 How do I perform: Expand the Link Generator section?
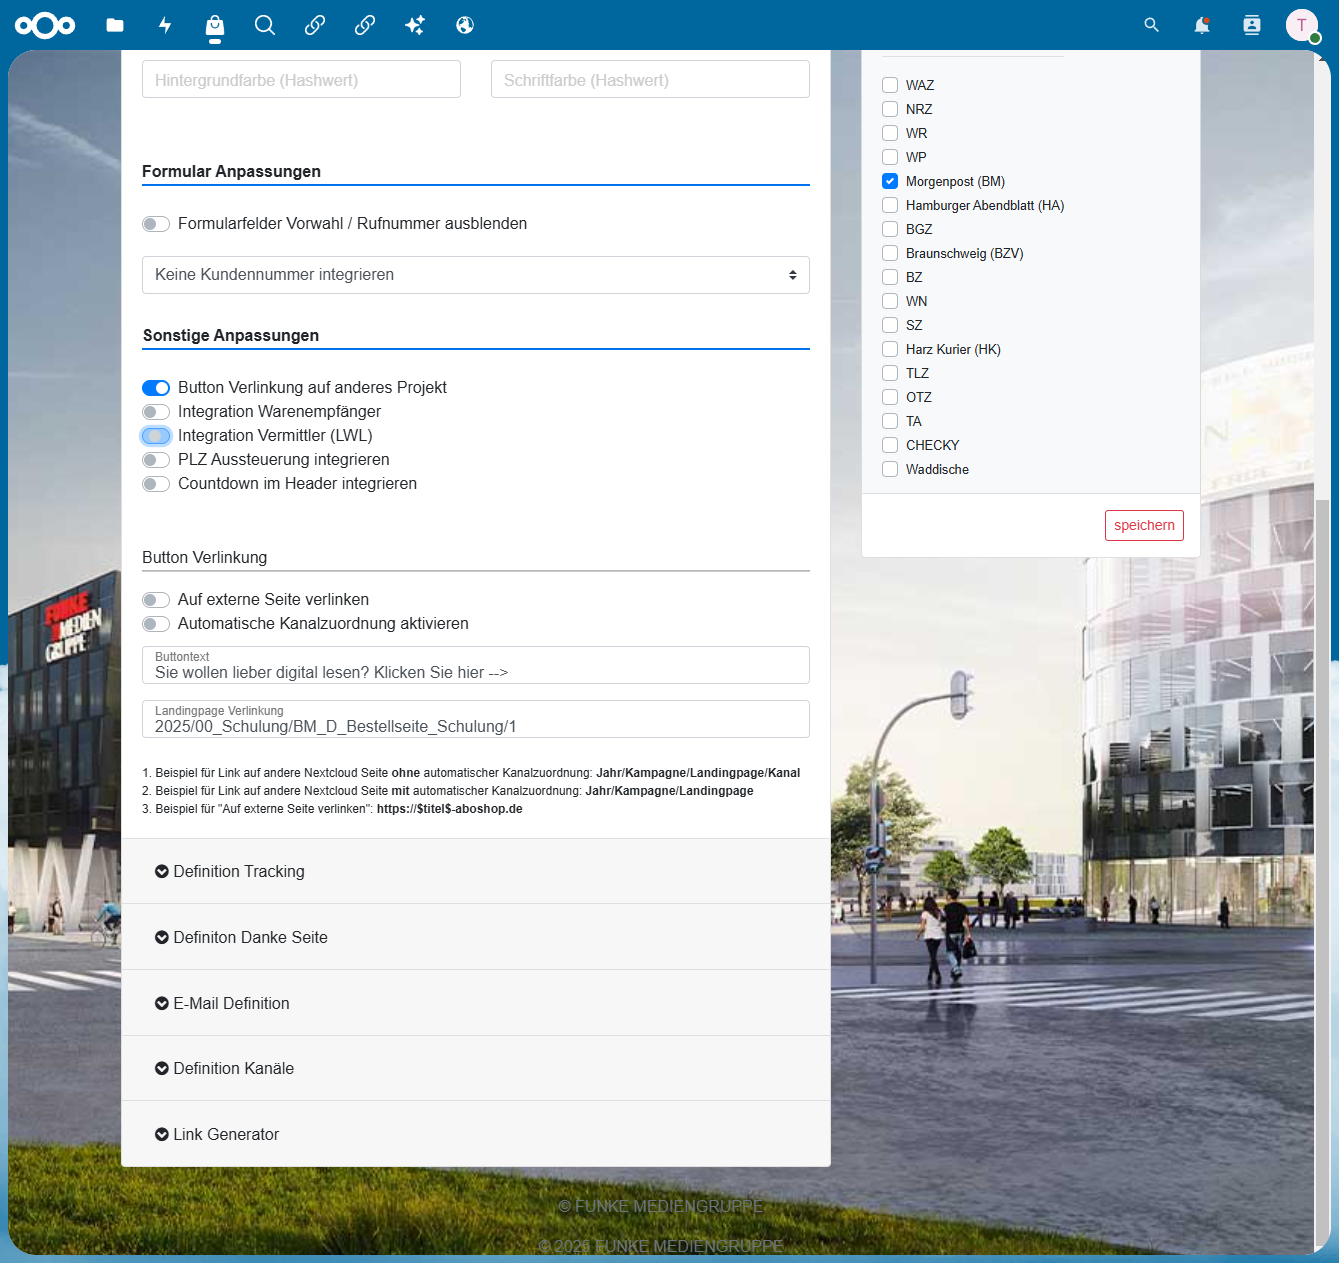tap(476, 1134)
